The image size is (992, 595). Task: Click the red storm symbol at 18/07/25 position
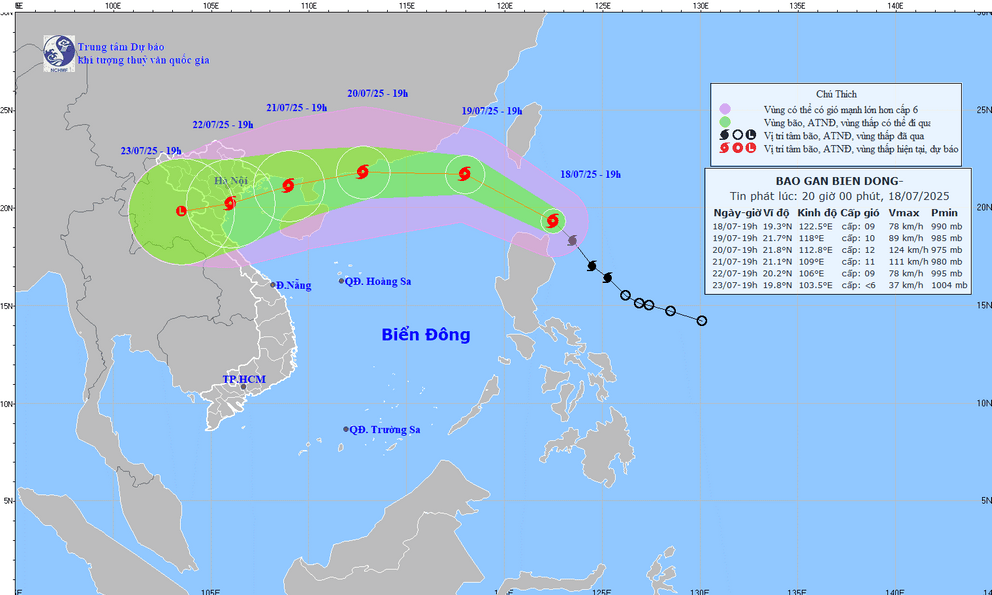(552, 221)
